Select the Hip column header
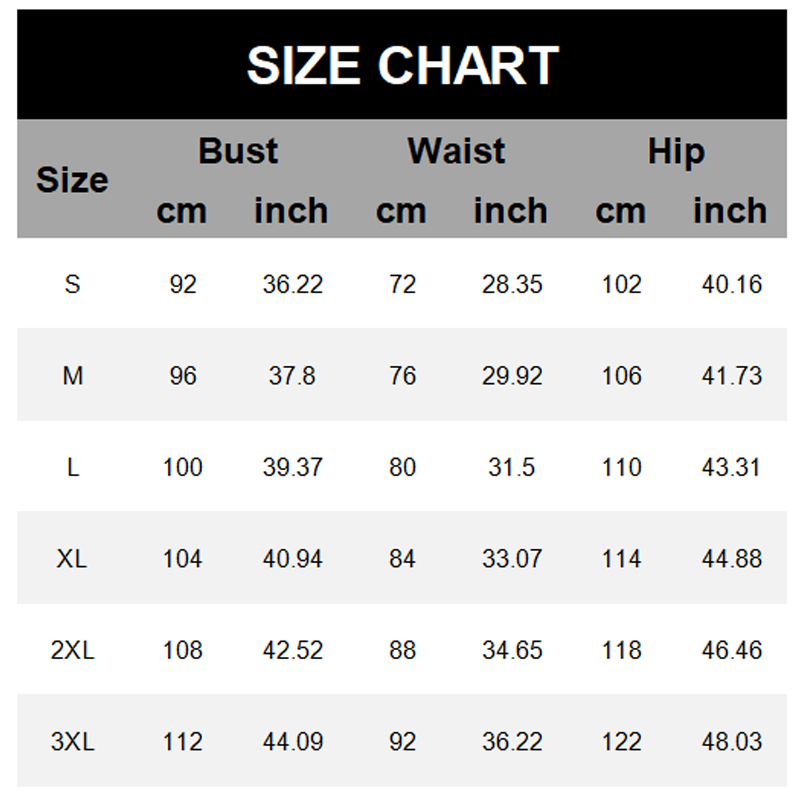The image size is (800, 800). point(676,151)
